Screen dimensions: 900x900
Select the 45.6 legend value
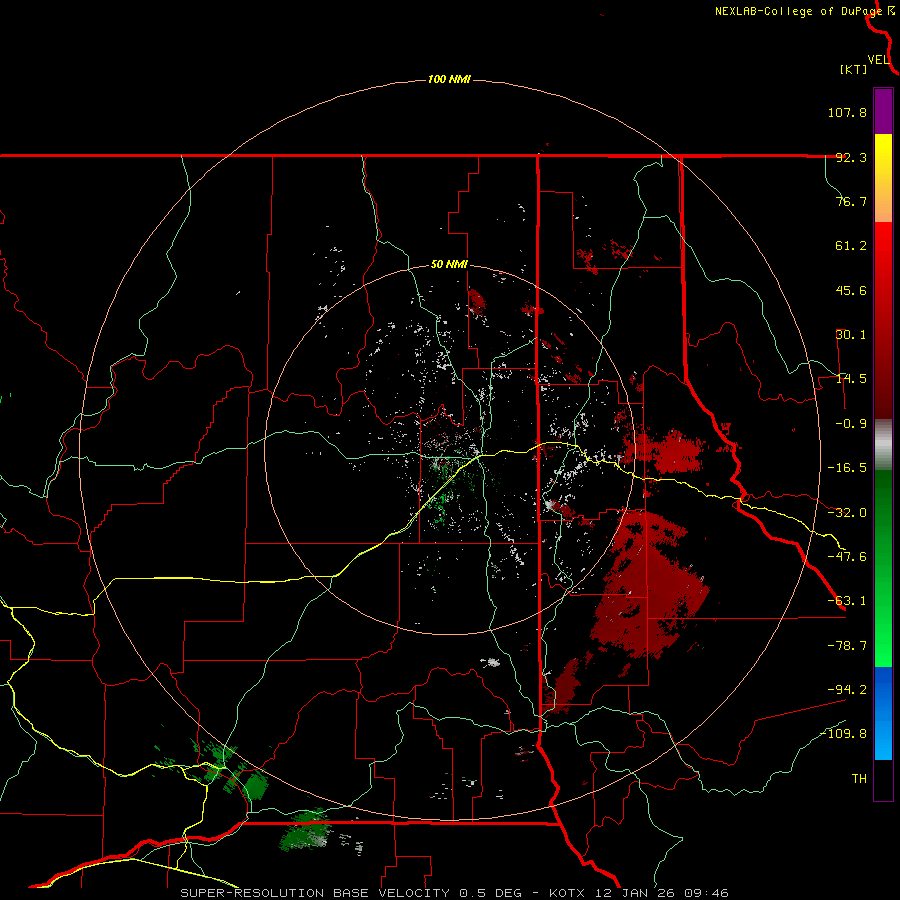pos(851,290)
